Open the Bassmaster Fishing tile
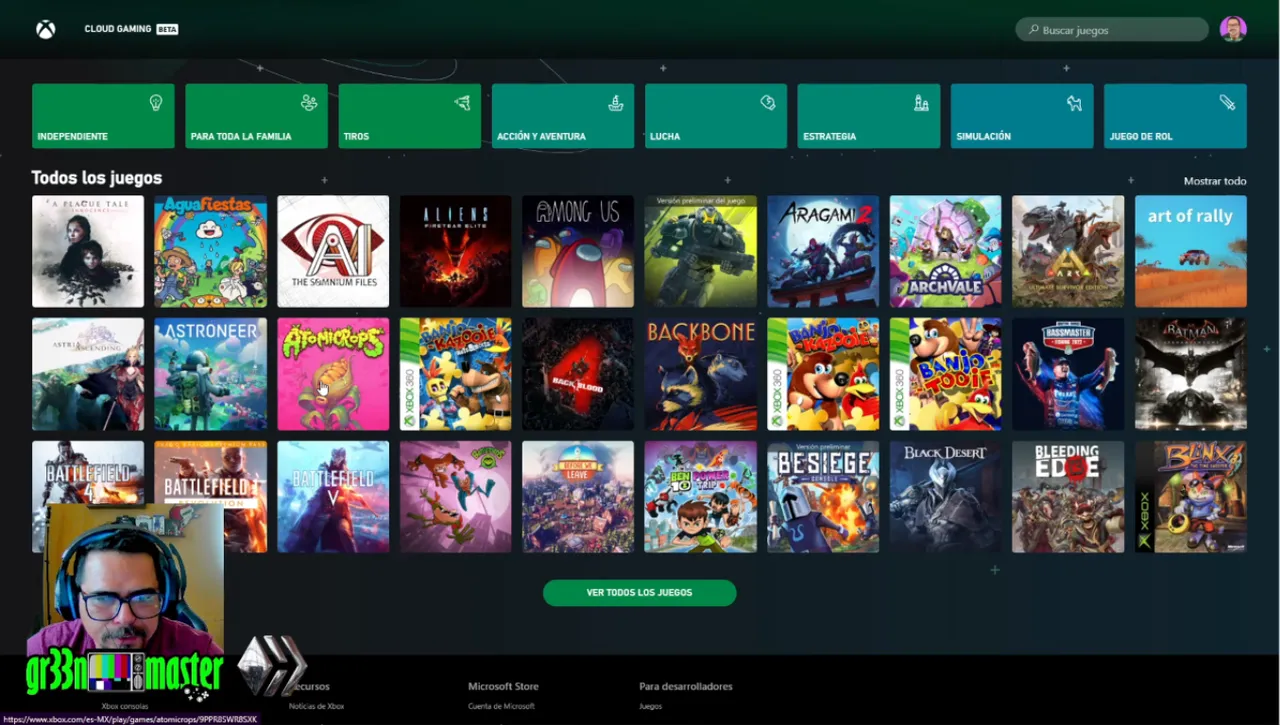Screen dimensions: 1280x725 tap(1068, 374)
